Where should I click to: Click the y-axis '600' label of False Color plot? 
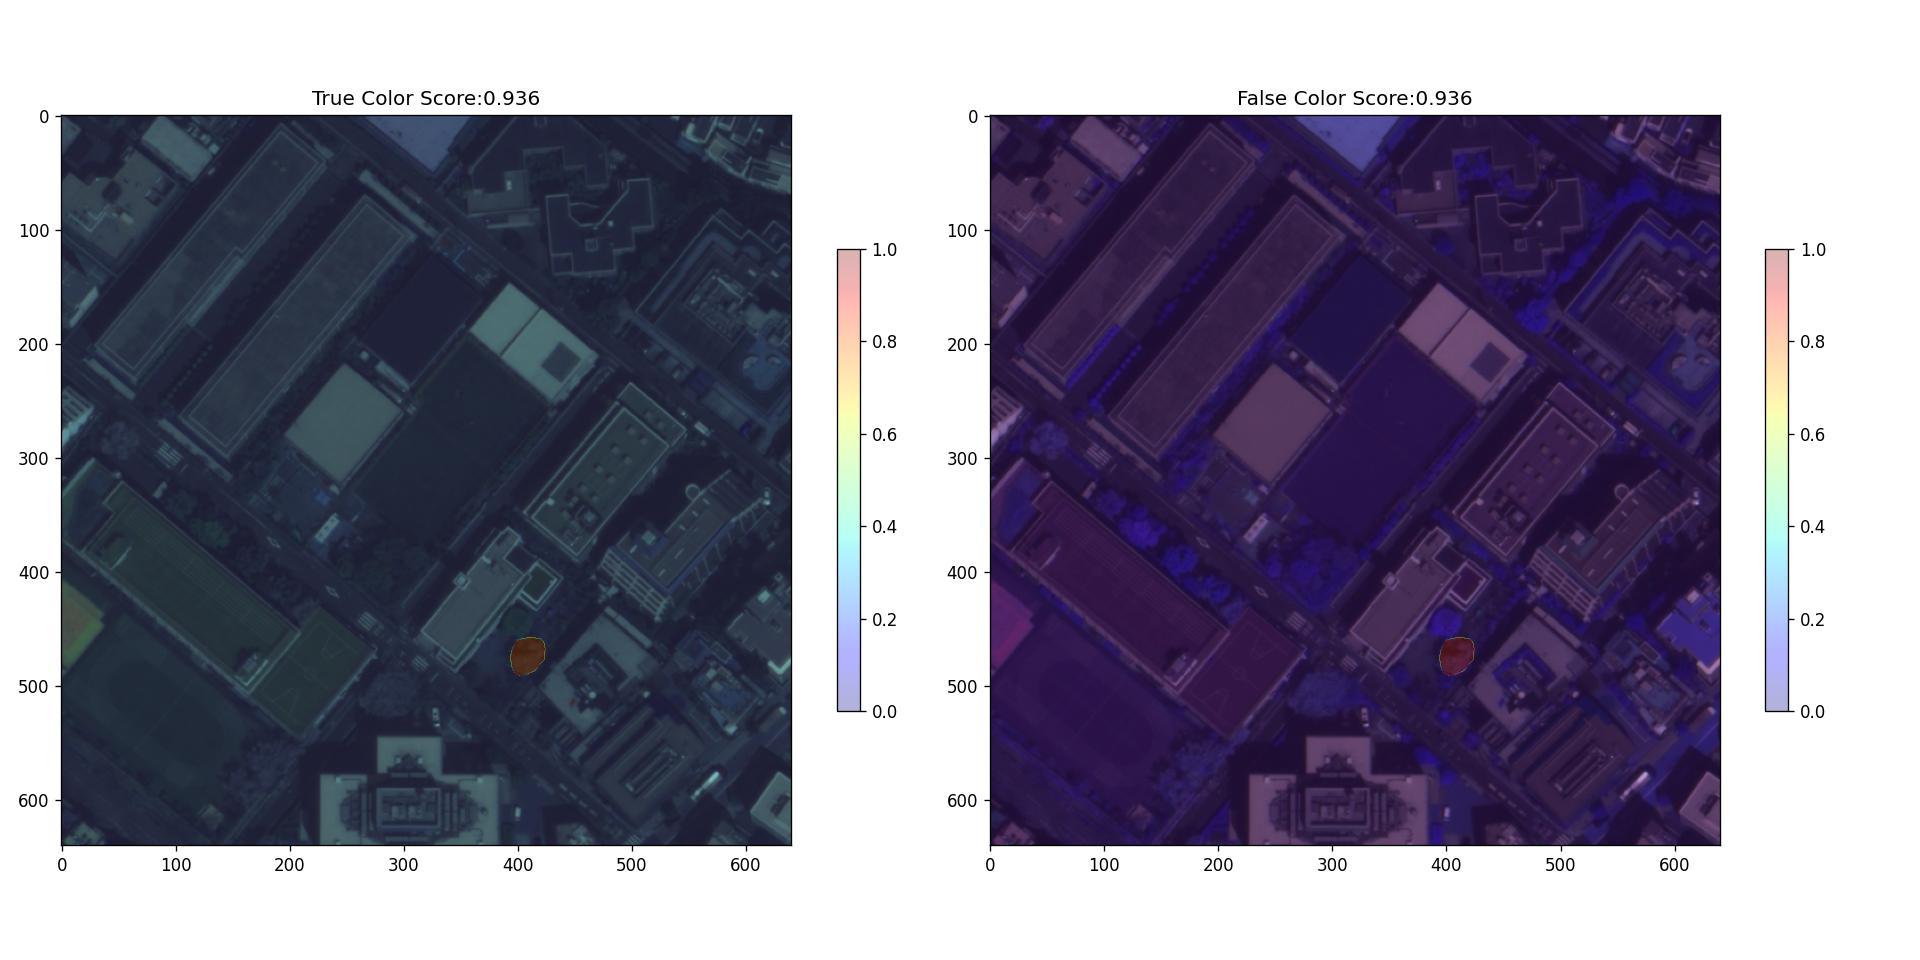pos(962,801)
